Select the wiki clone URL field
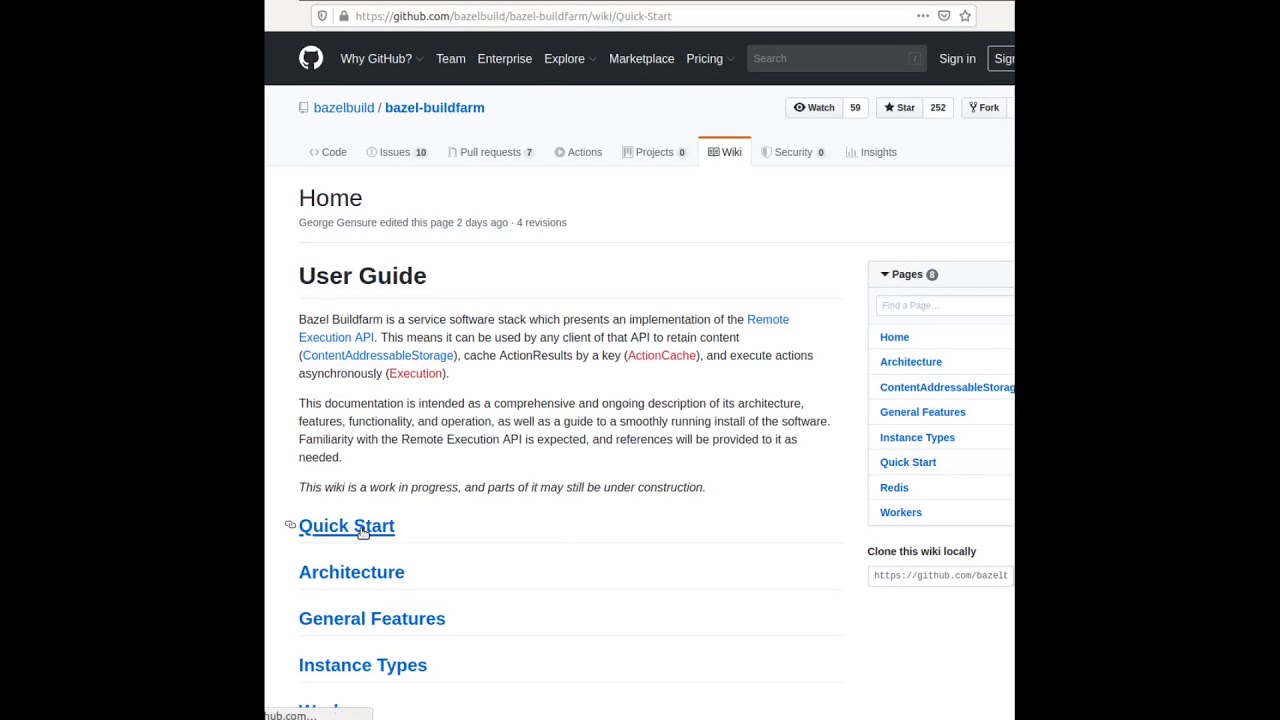This screenshot has height=720, width=1280. tap(941, 576)
